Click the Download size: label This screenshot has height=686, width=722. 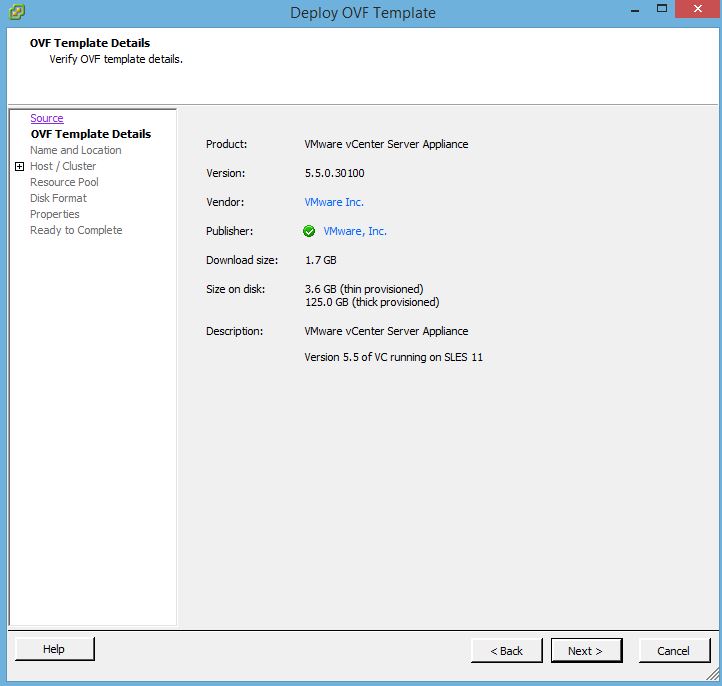(x=242, y=260)
